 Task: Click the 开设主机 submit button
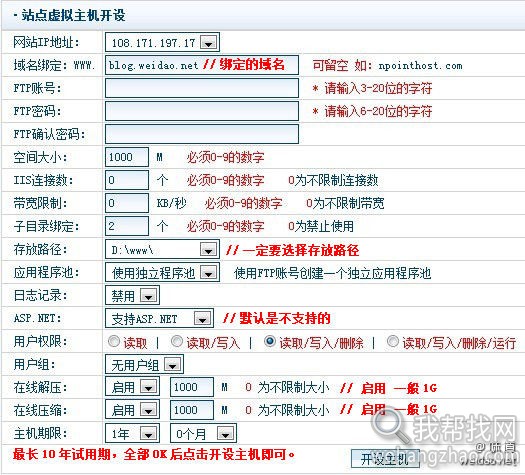pyautogui.click(x=385, y=459)
